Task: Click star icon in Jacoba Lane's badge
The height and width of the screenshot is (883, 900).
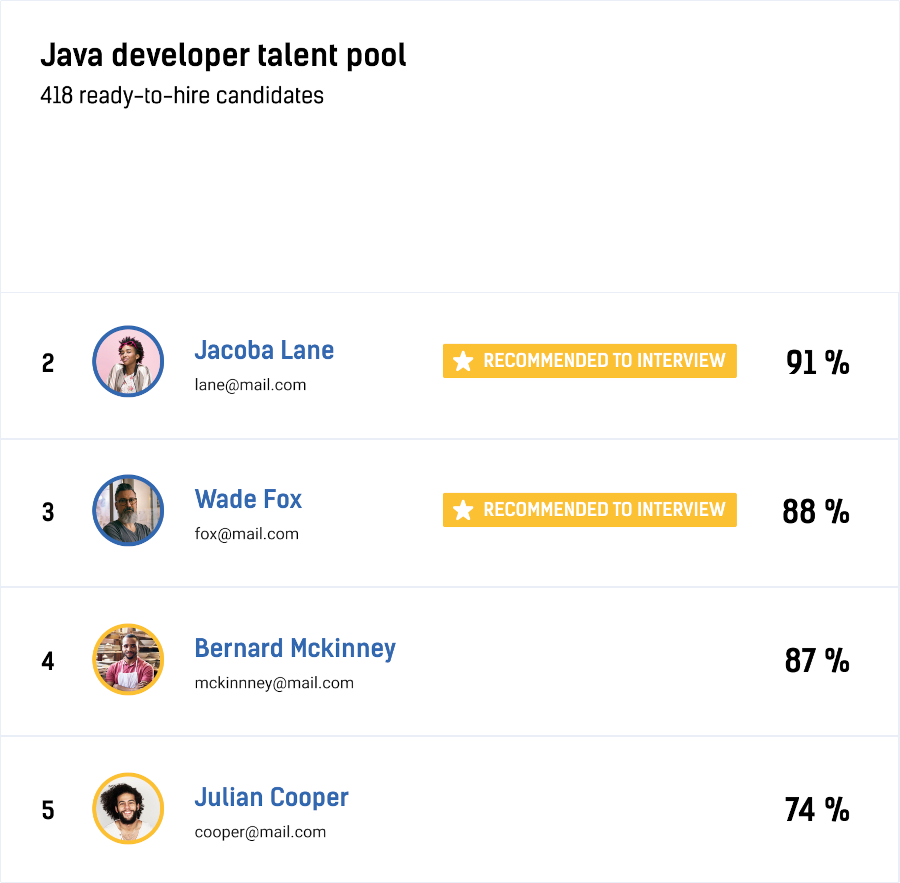Action: 462,361
